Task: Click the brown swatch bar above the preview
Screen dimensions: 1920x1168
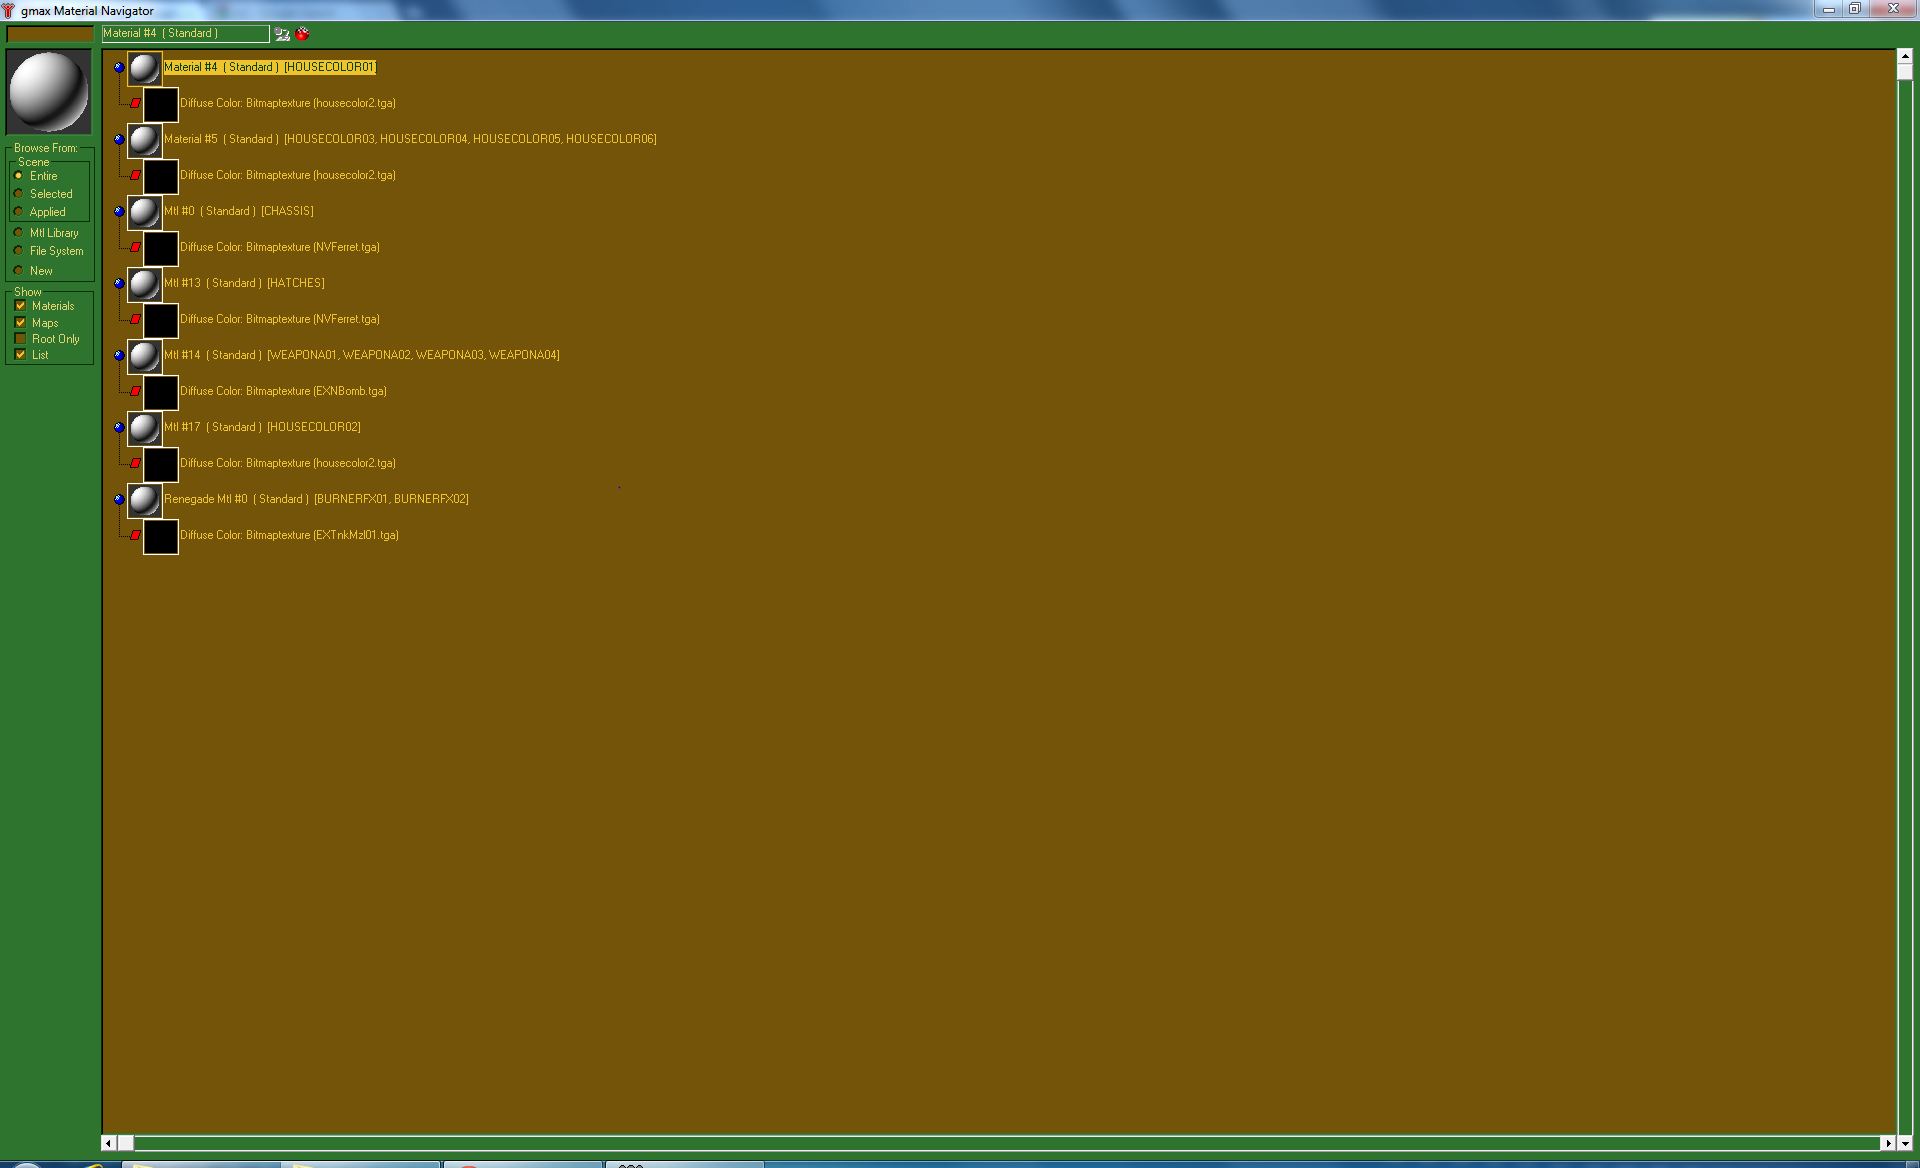Action: [50, 34]
